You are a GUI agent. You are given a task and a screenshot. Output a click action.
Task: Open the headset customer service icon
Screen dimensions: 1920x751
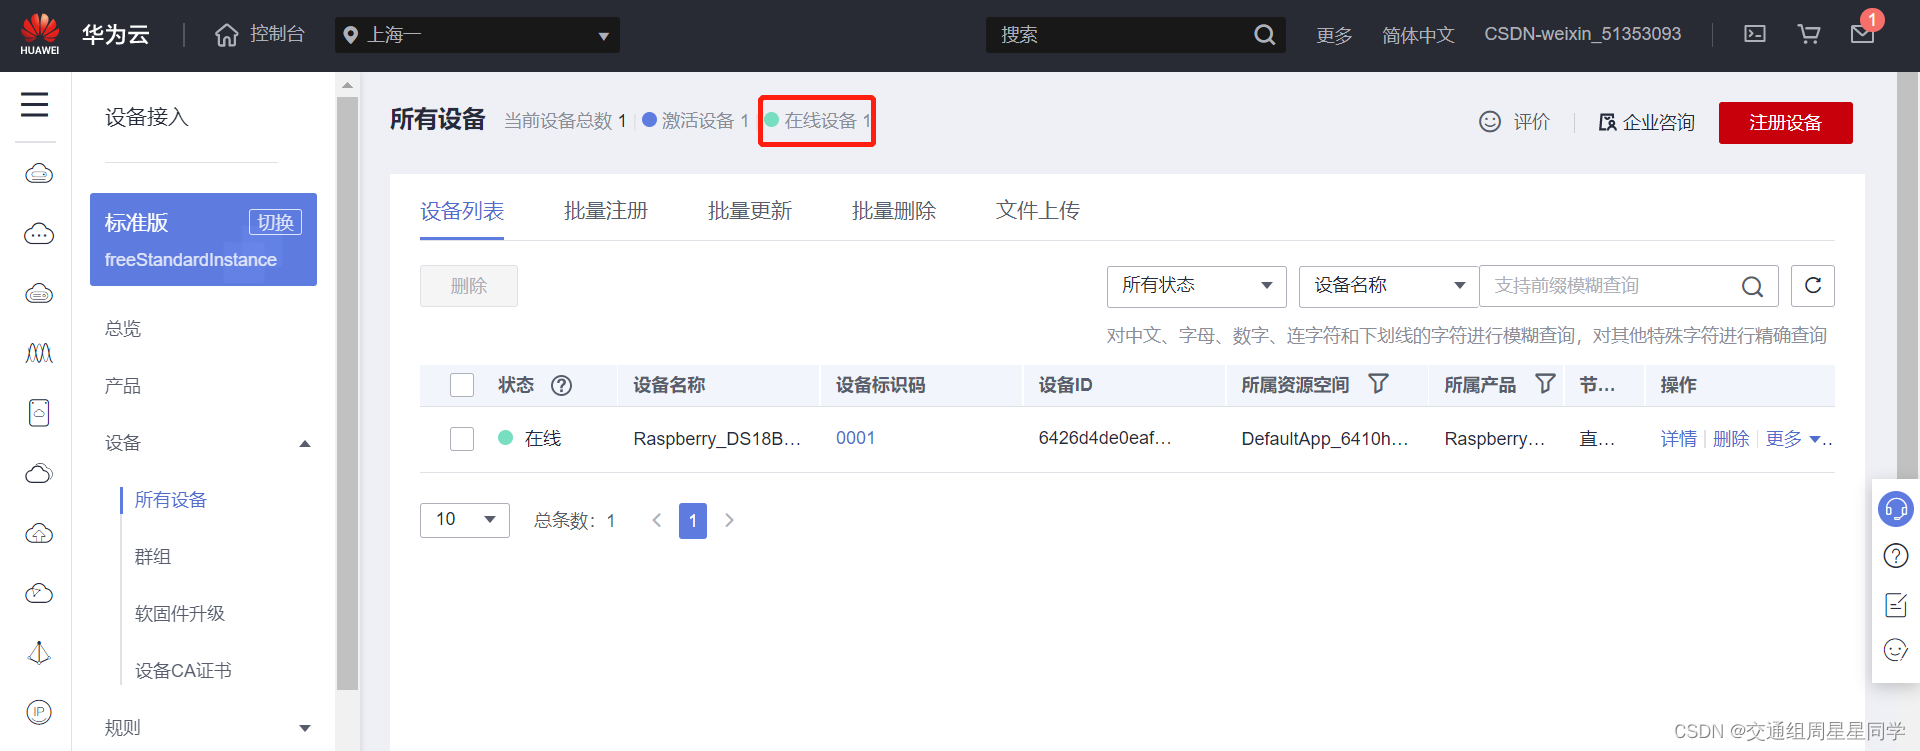1896,509
